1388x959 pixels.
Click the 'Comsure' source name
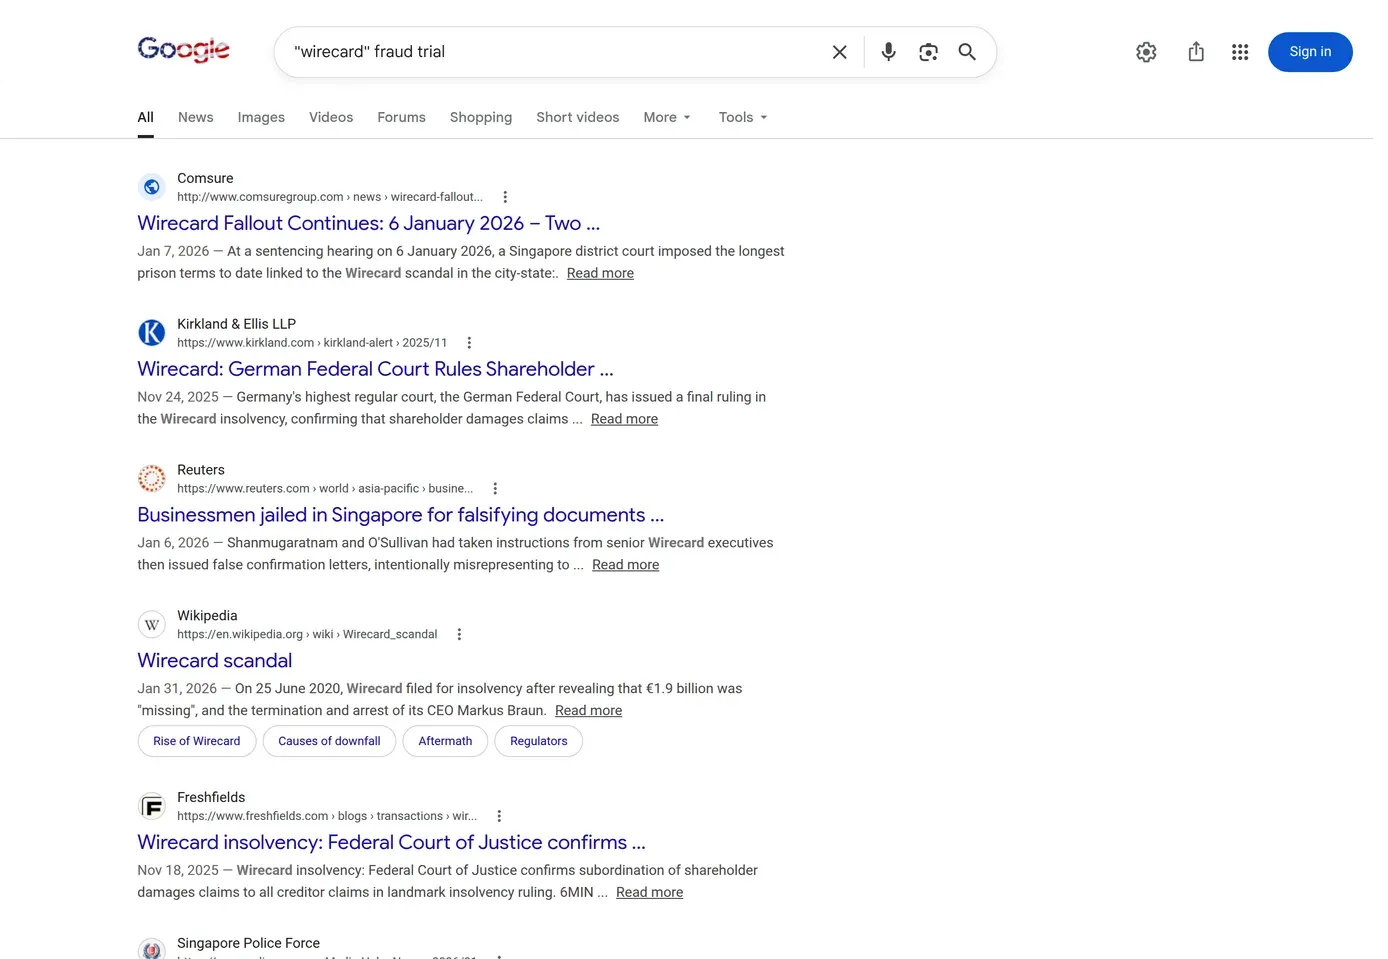pyautogui.click(x=205, y=178)
